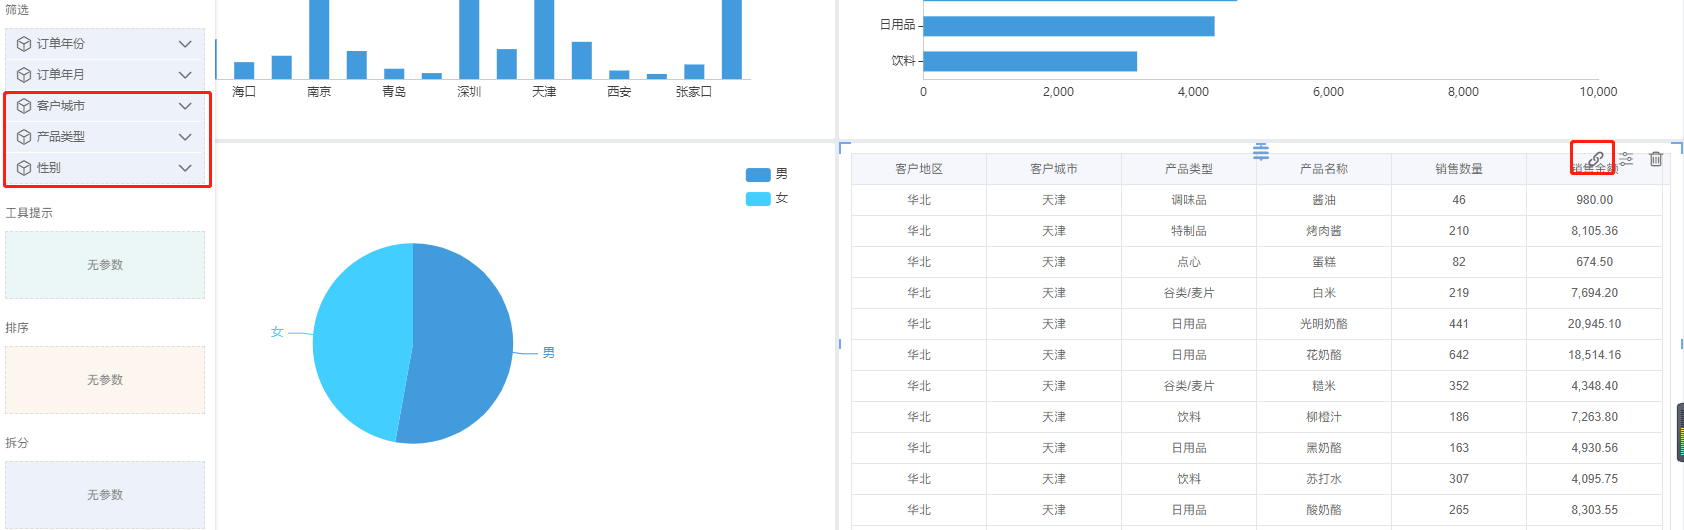Click the cube icon beside 客户城市

point(24,106)
